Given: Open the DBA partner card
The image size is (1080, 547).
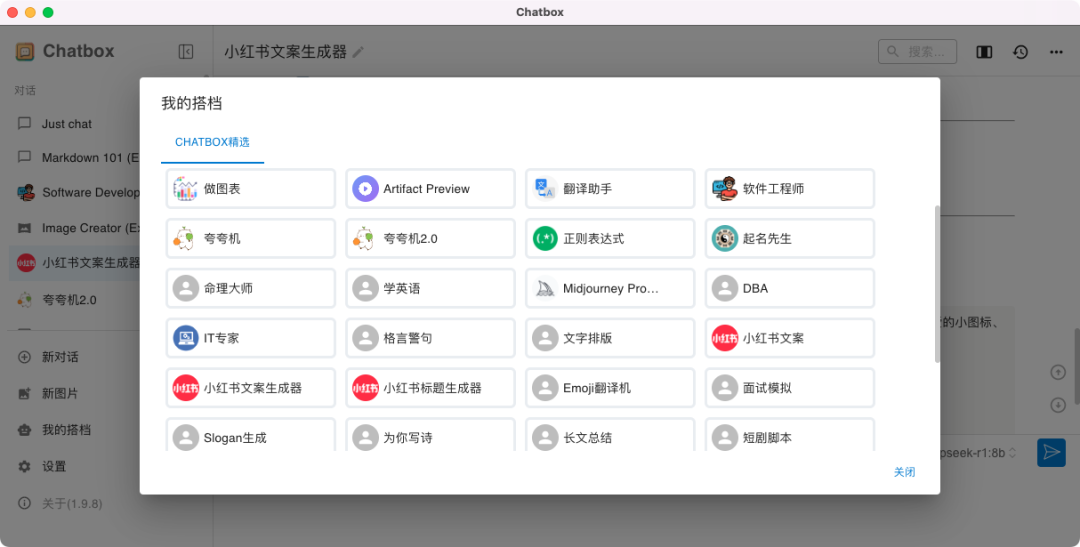Looking at the screenshot, I should [x=790, y=288].
